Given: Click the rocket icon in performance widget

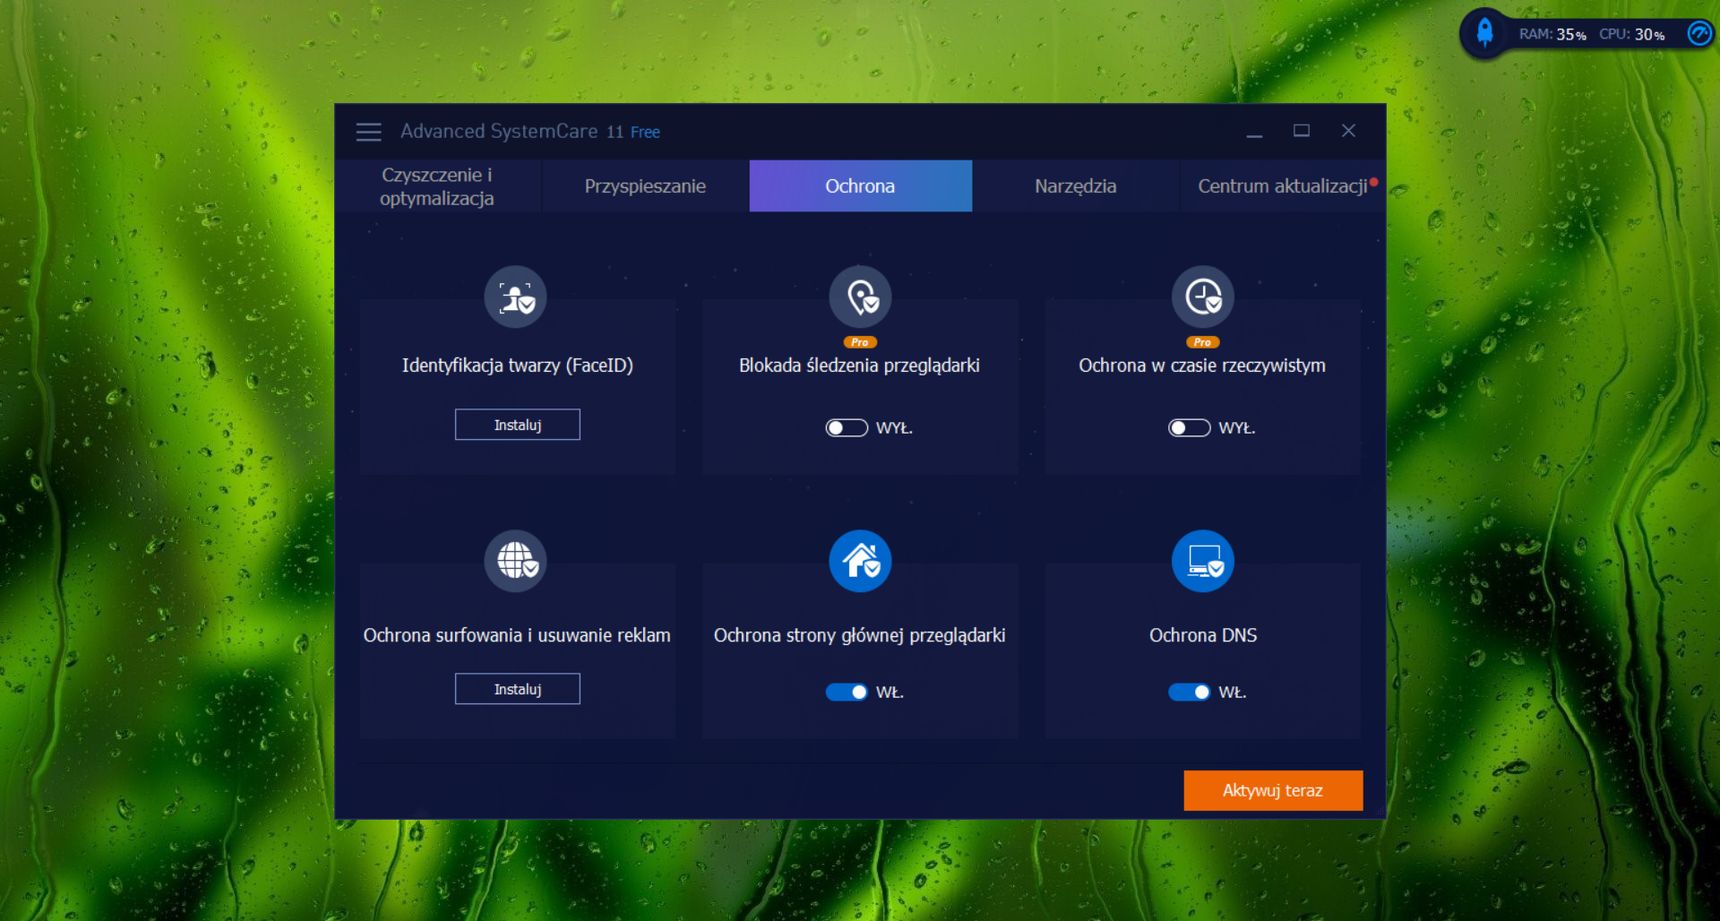Looking at the screenshot, I should pyautogui.click(x=1485, y=33).
